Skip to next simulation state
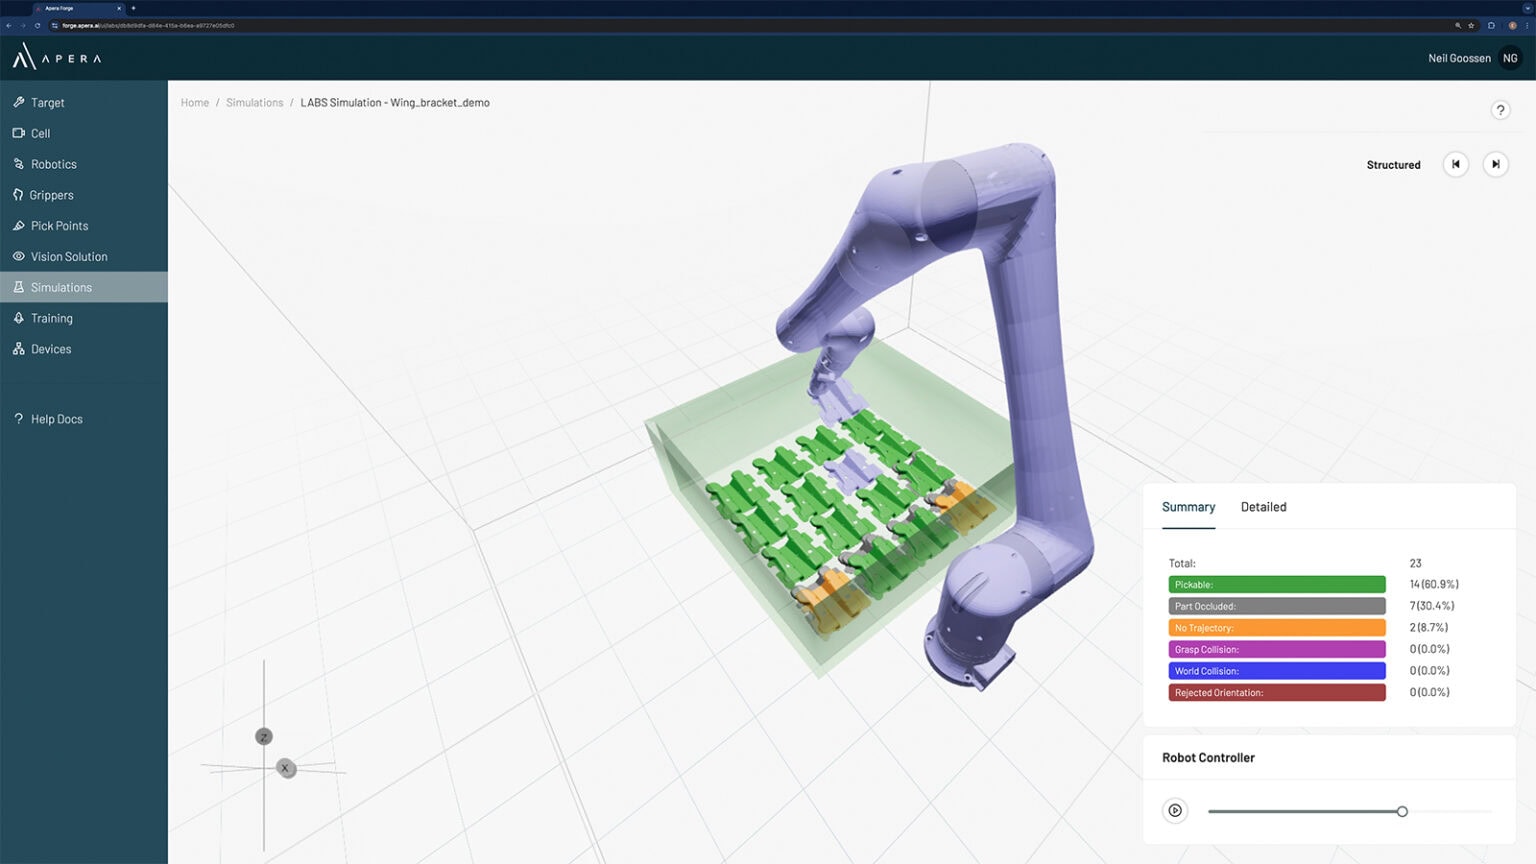Screen dimensions: 1536x864 [1496, 164]
